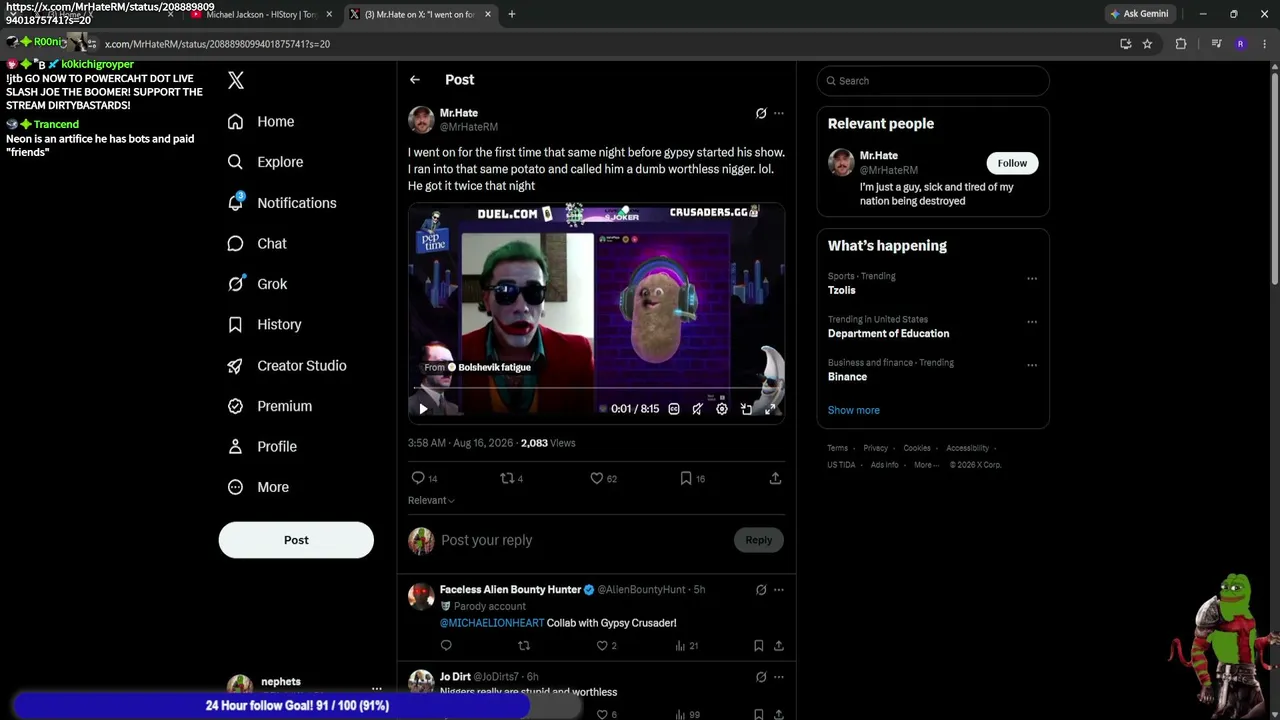Select the Mr.Hate on X browser tab
Viewport: 1280px width, 720px height.
coord(420,14)
